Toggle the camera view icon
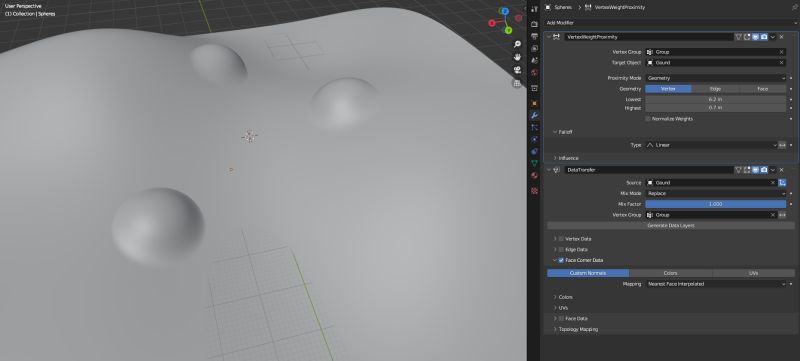 coord(517,70)
